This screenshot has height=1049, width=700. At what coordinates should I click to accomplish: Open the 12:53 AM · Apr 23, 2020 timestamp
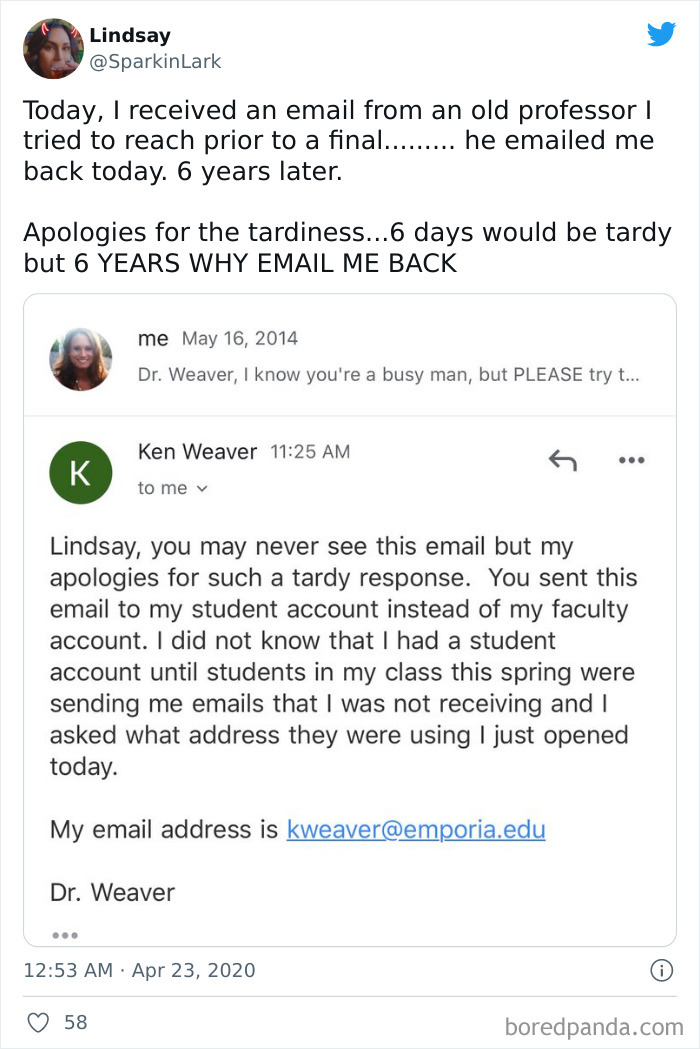[139, 970]
